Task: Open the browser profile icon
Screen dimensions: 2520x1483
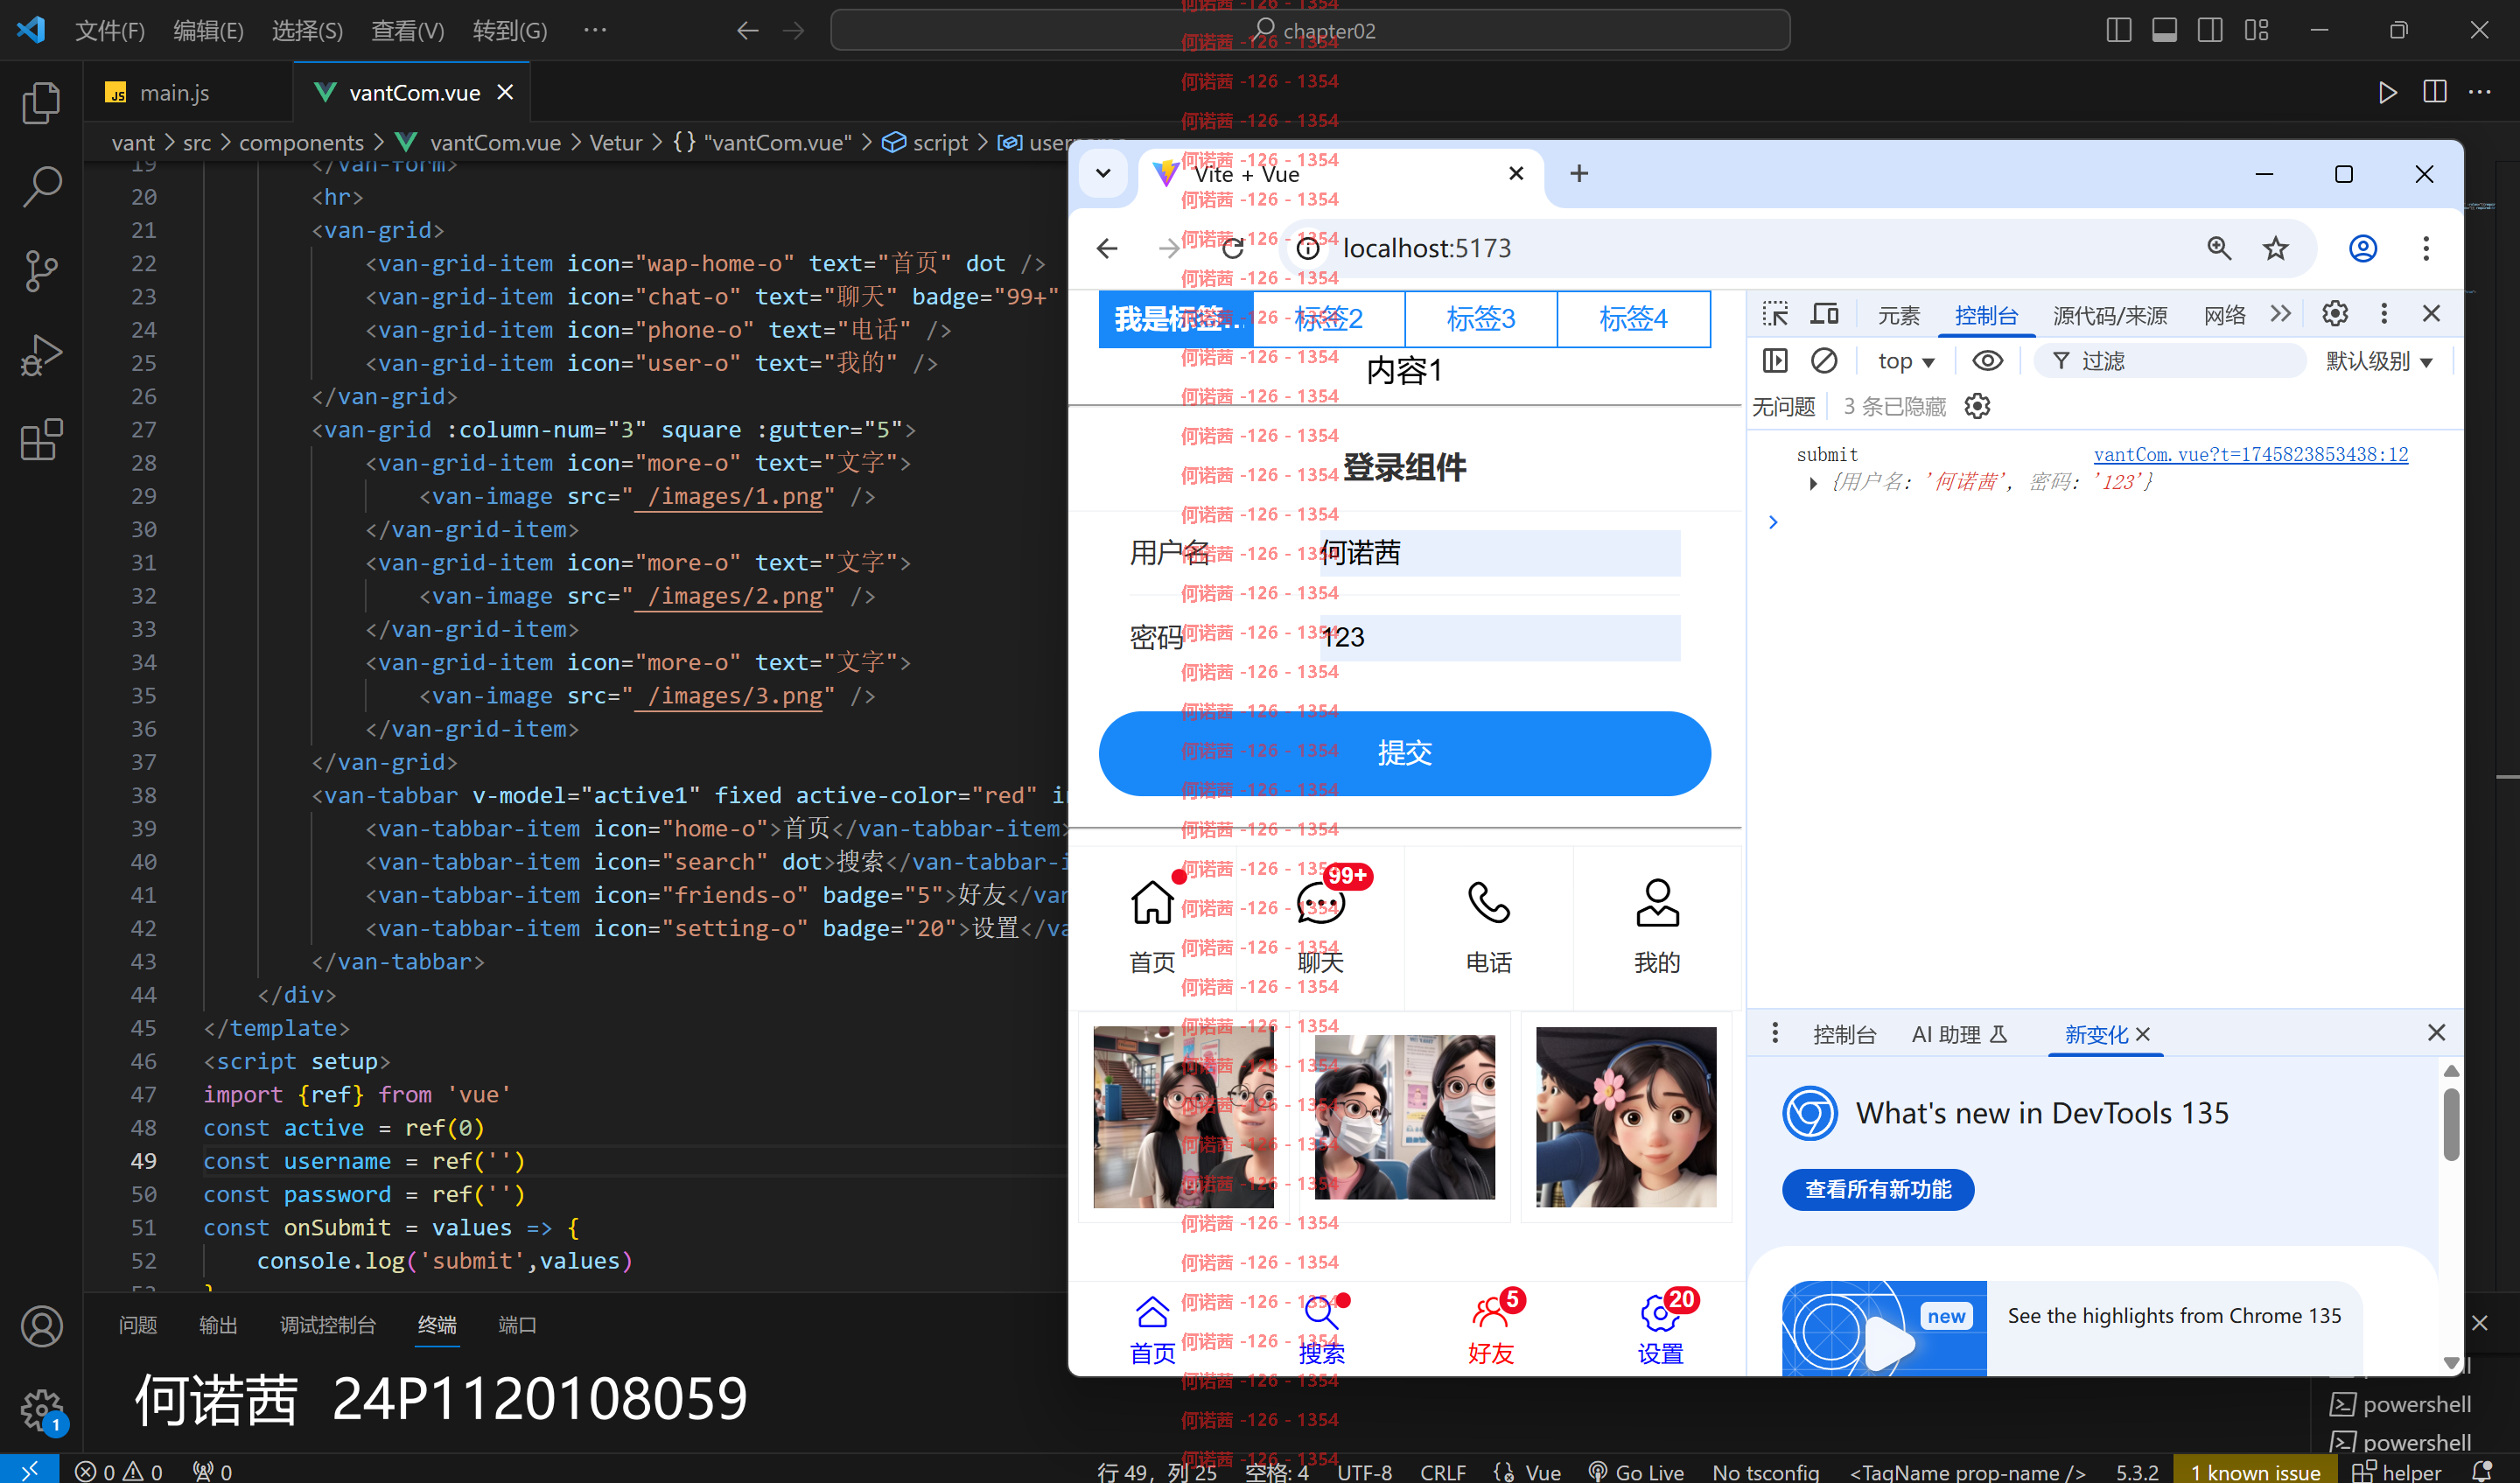Action: click(x=2363, y=248)
